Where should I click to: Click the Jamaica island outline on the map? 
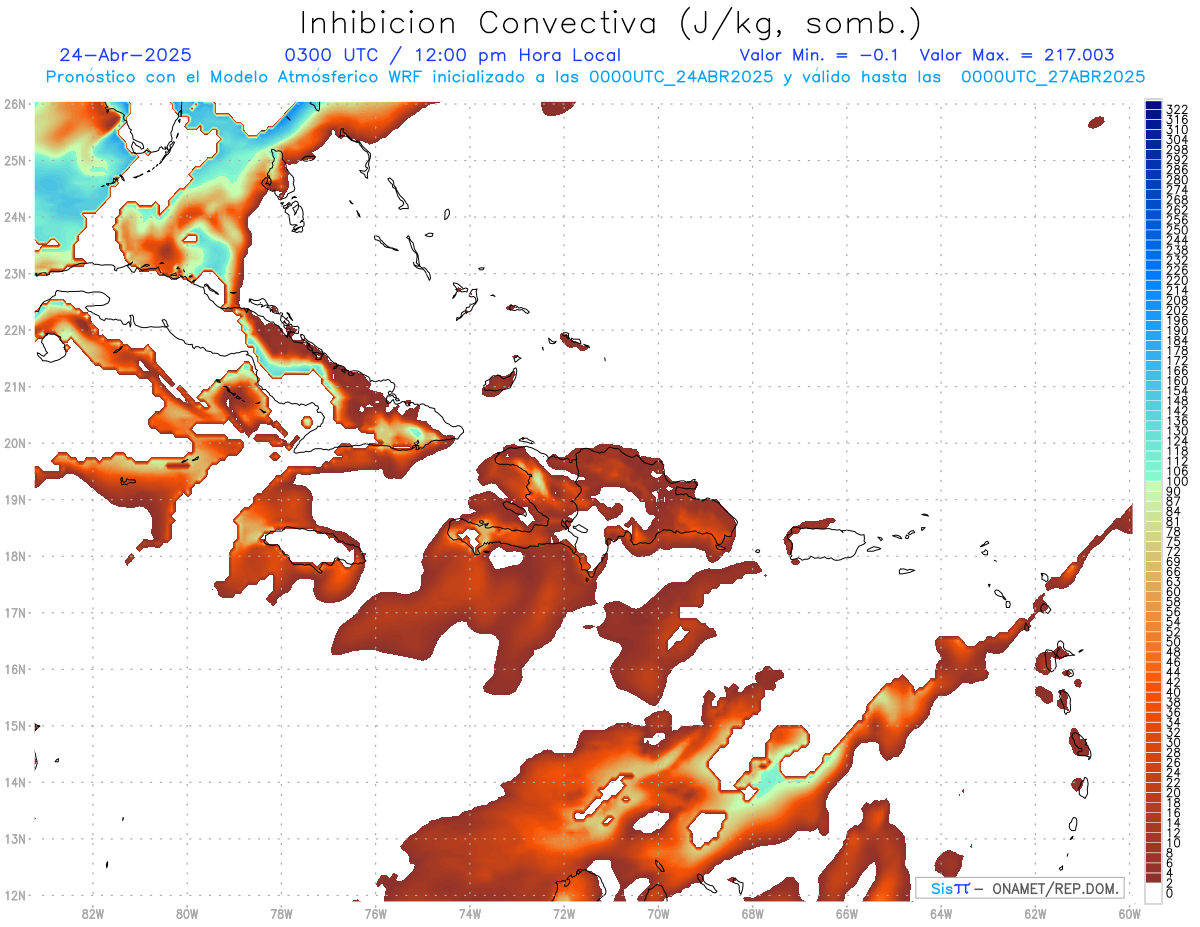coord(313,548)
